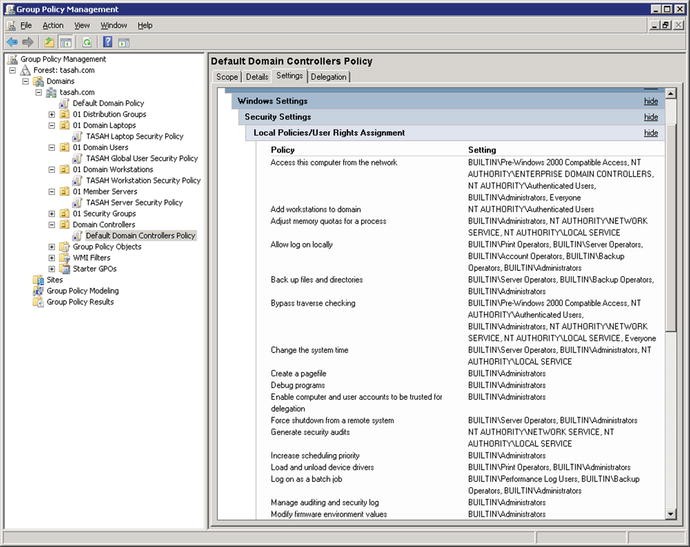
Task: Expand the Group Policy Objects node
Action: click(x=51, y=246)
